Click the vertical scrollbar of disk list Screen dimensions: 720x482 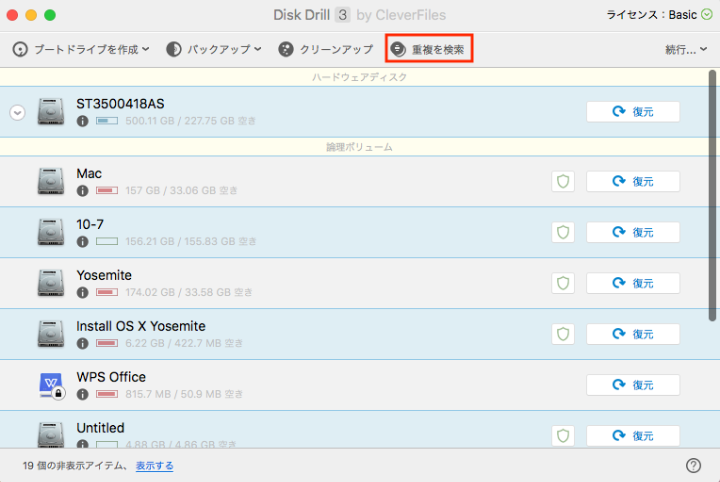click(712, 196)
